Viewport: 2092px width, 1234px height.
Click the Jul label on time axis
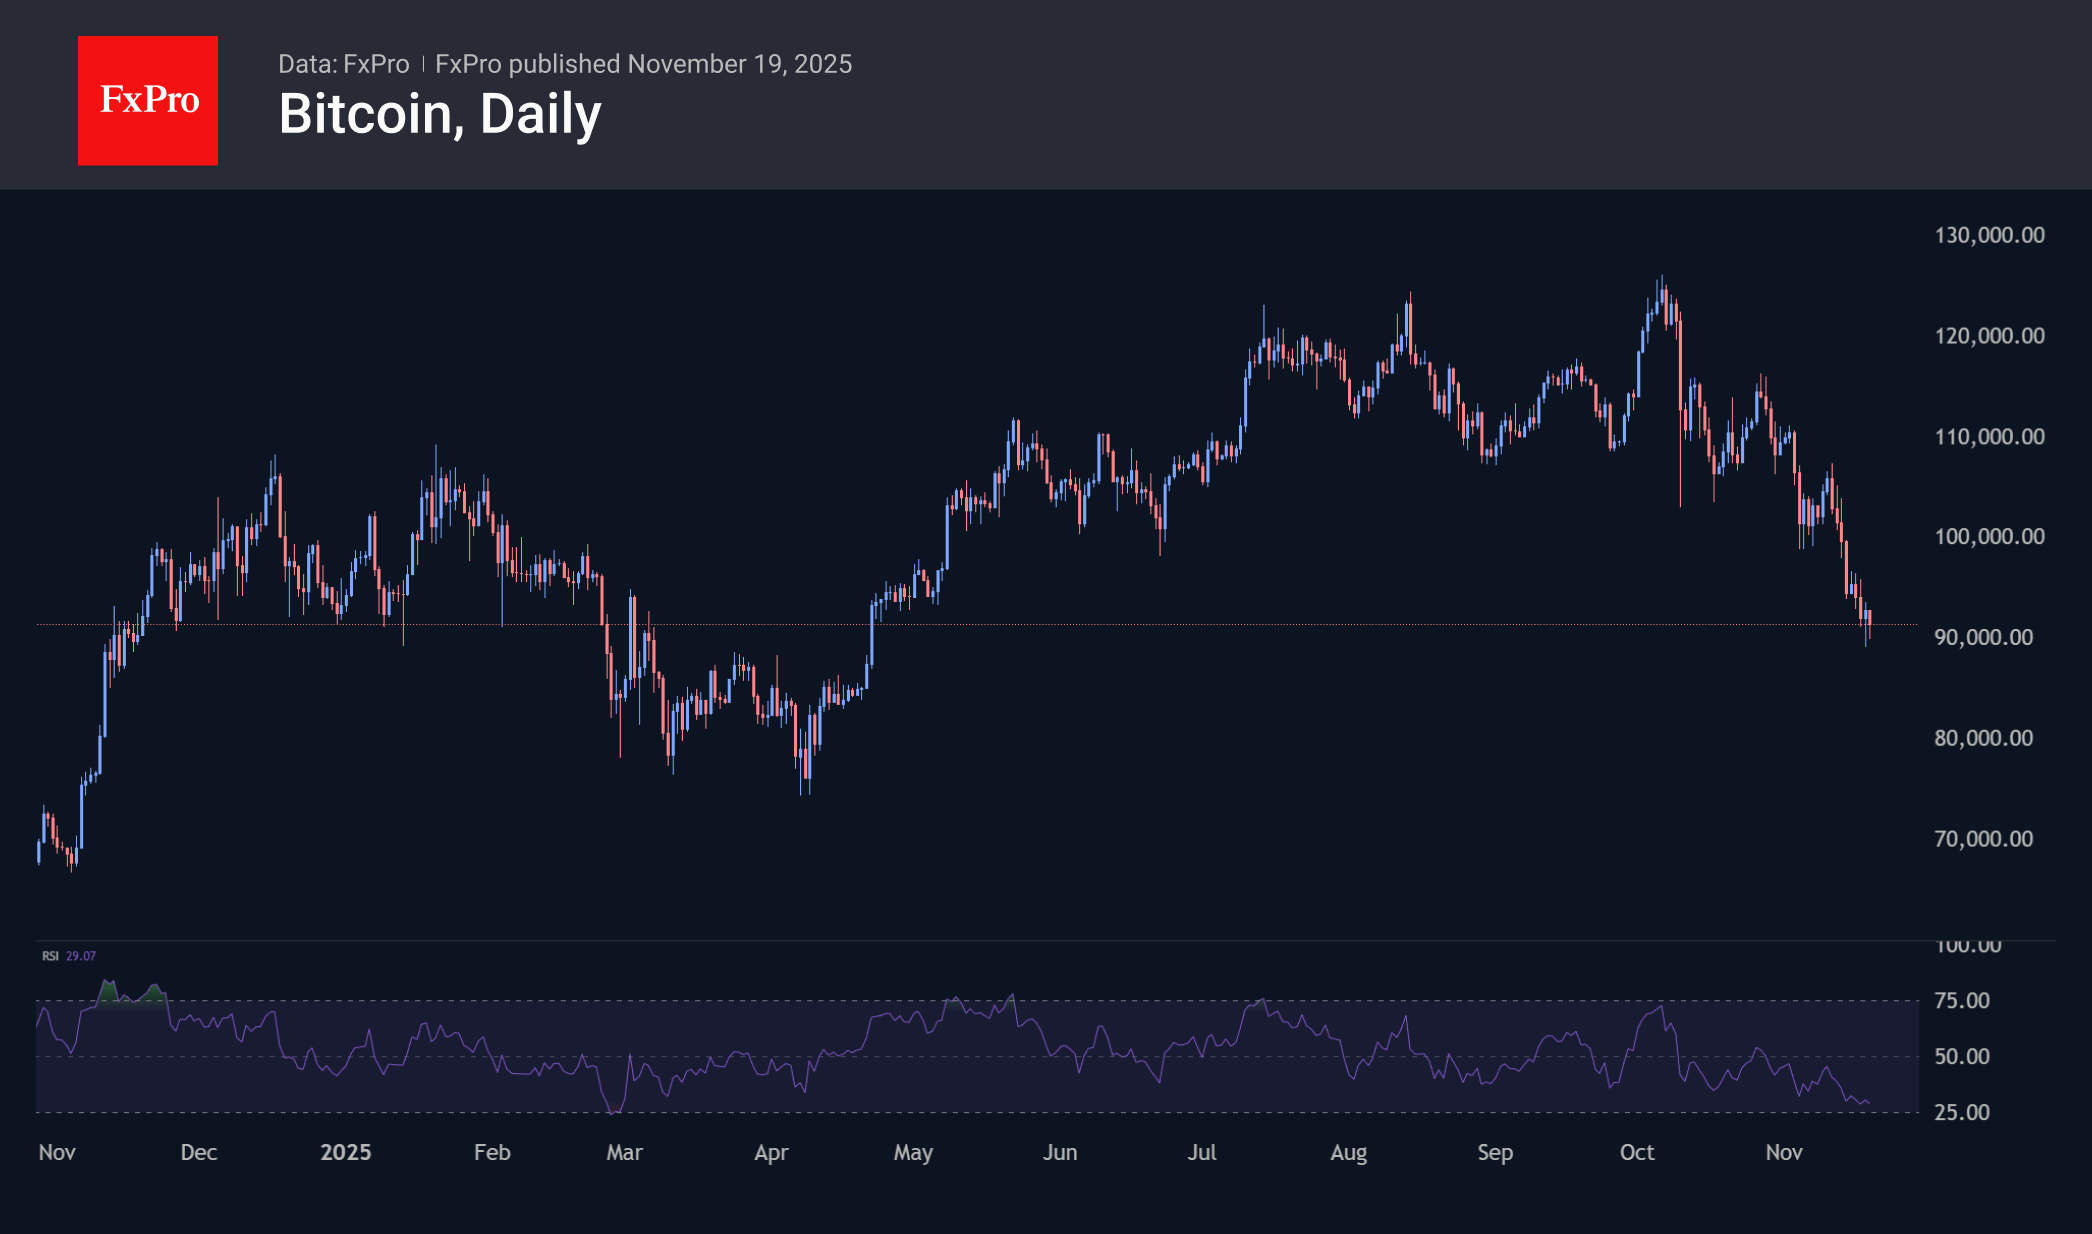[1202, 1153]
